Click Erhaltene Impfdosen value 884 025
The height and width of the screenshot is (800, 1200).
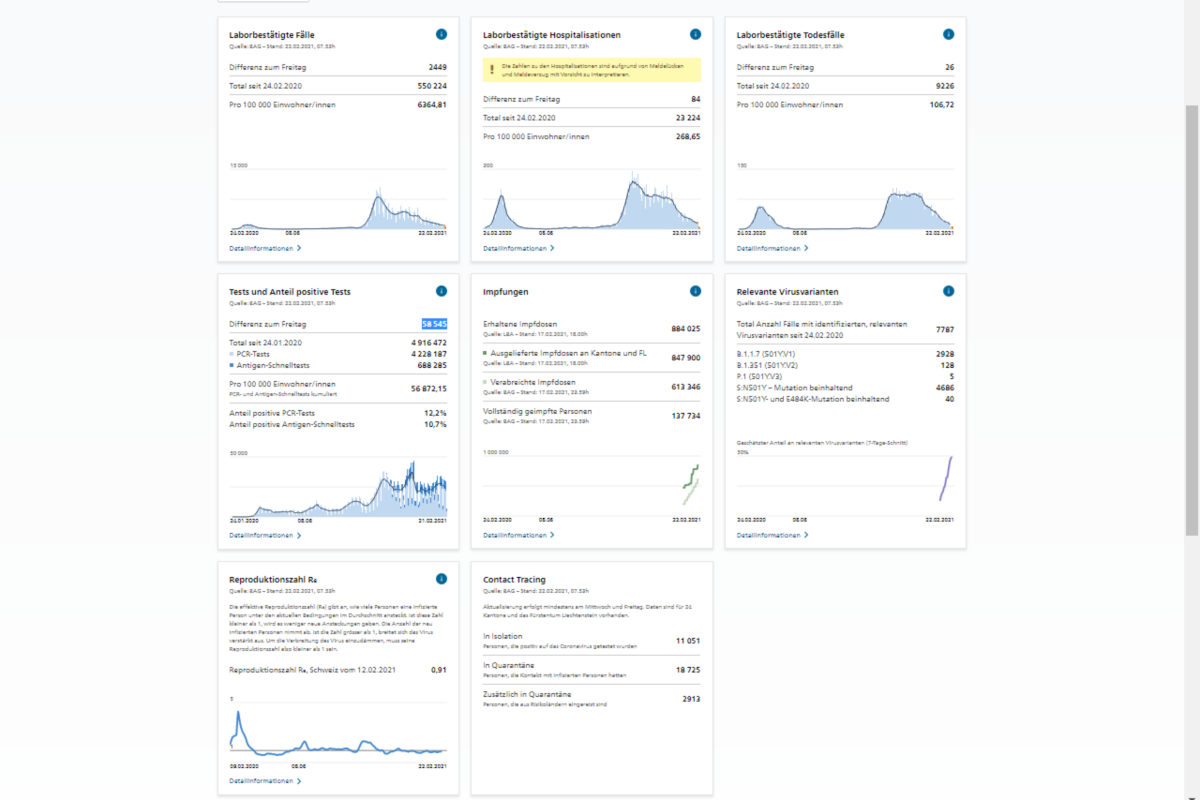point(686,328)
